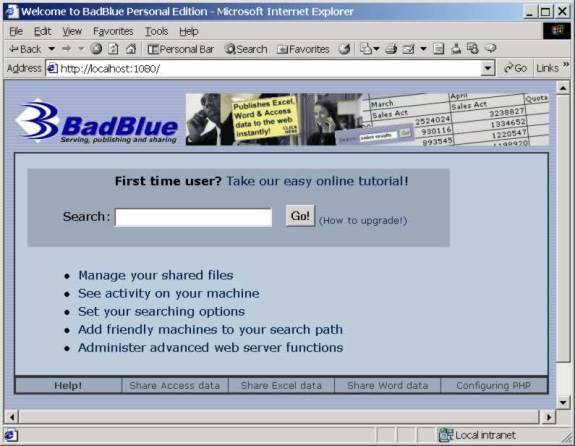
Task: Go to the home page icon
Action: pos(131,49)
